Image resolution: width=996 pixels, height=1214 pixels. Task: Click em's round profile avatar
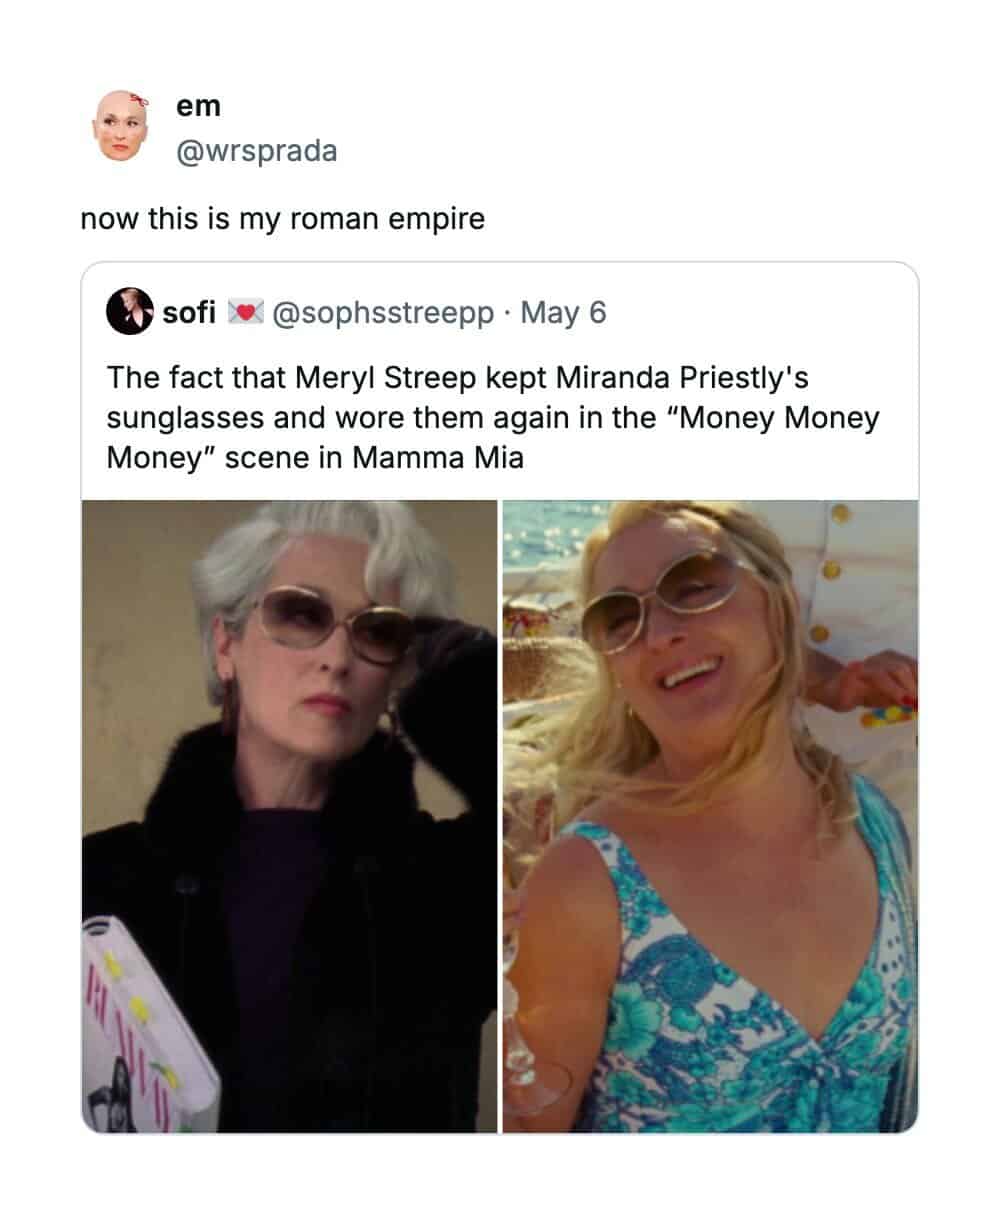tap(120, 126)
